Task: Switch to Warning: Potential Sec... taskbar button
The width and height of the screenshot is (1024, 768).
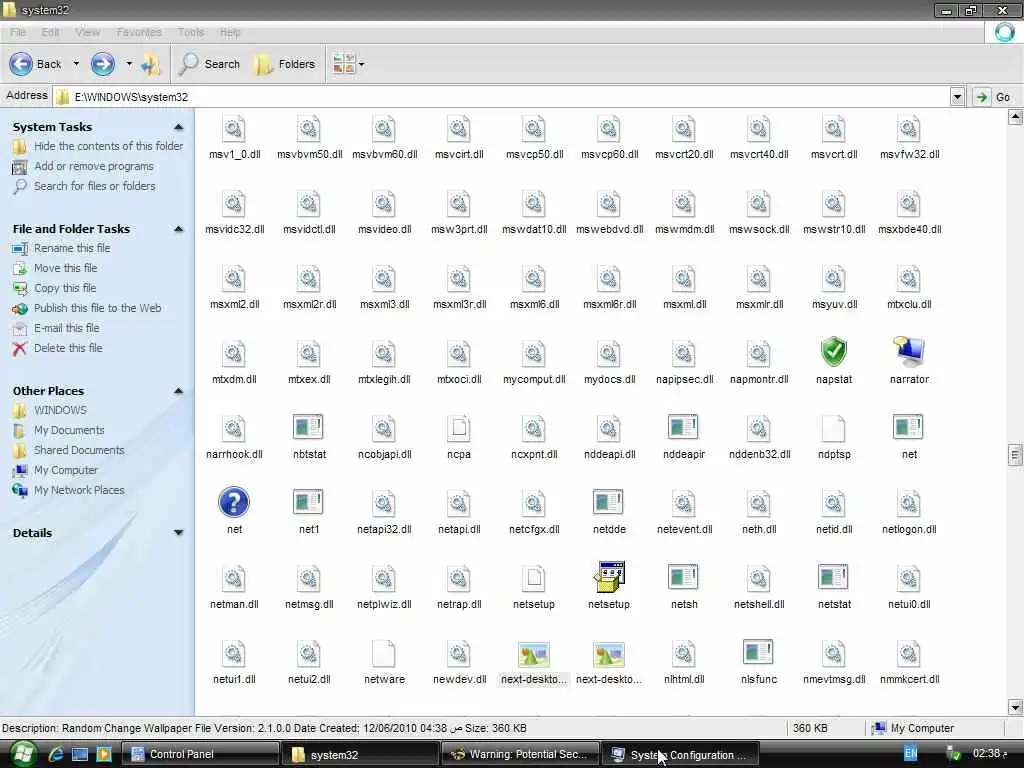Action: point(520,754)
